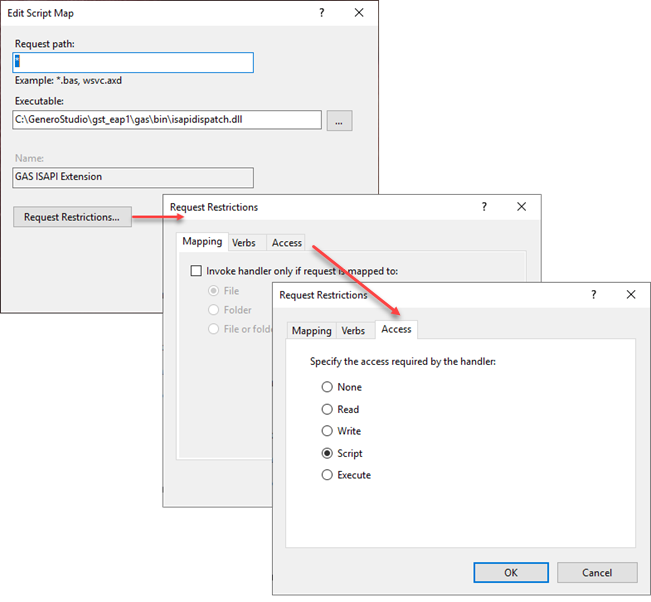The image size is (651, 602).
Task: Select Mapping tab in back Request Restrictions window
Action: (202, 242)
